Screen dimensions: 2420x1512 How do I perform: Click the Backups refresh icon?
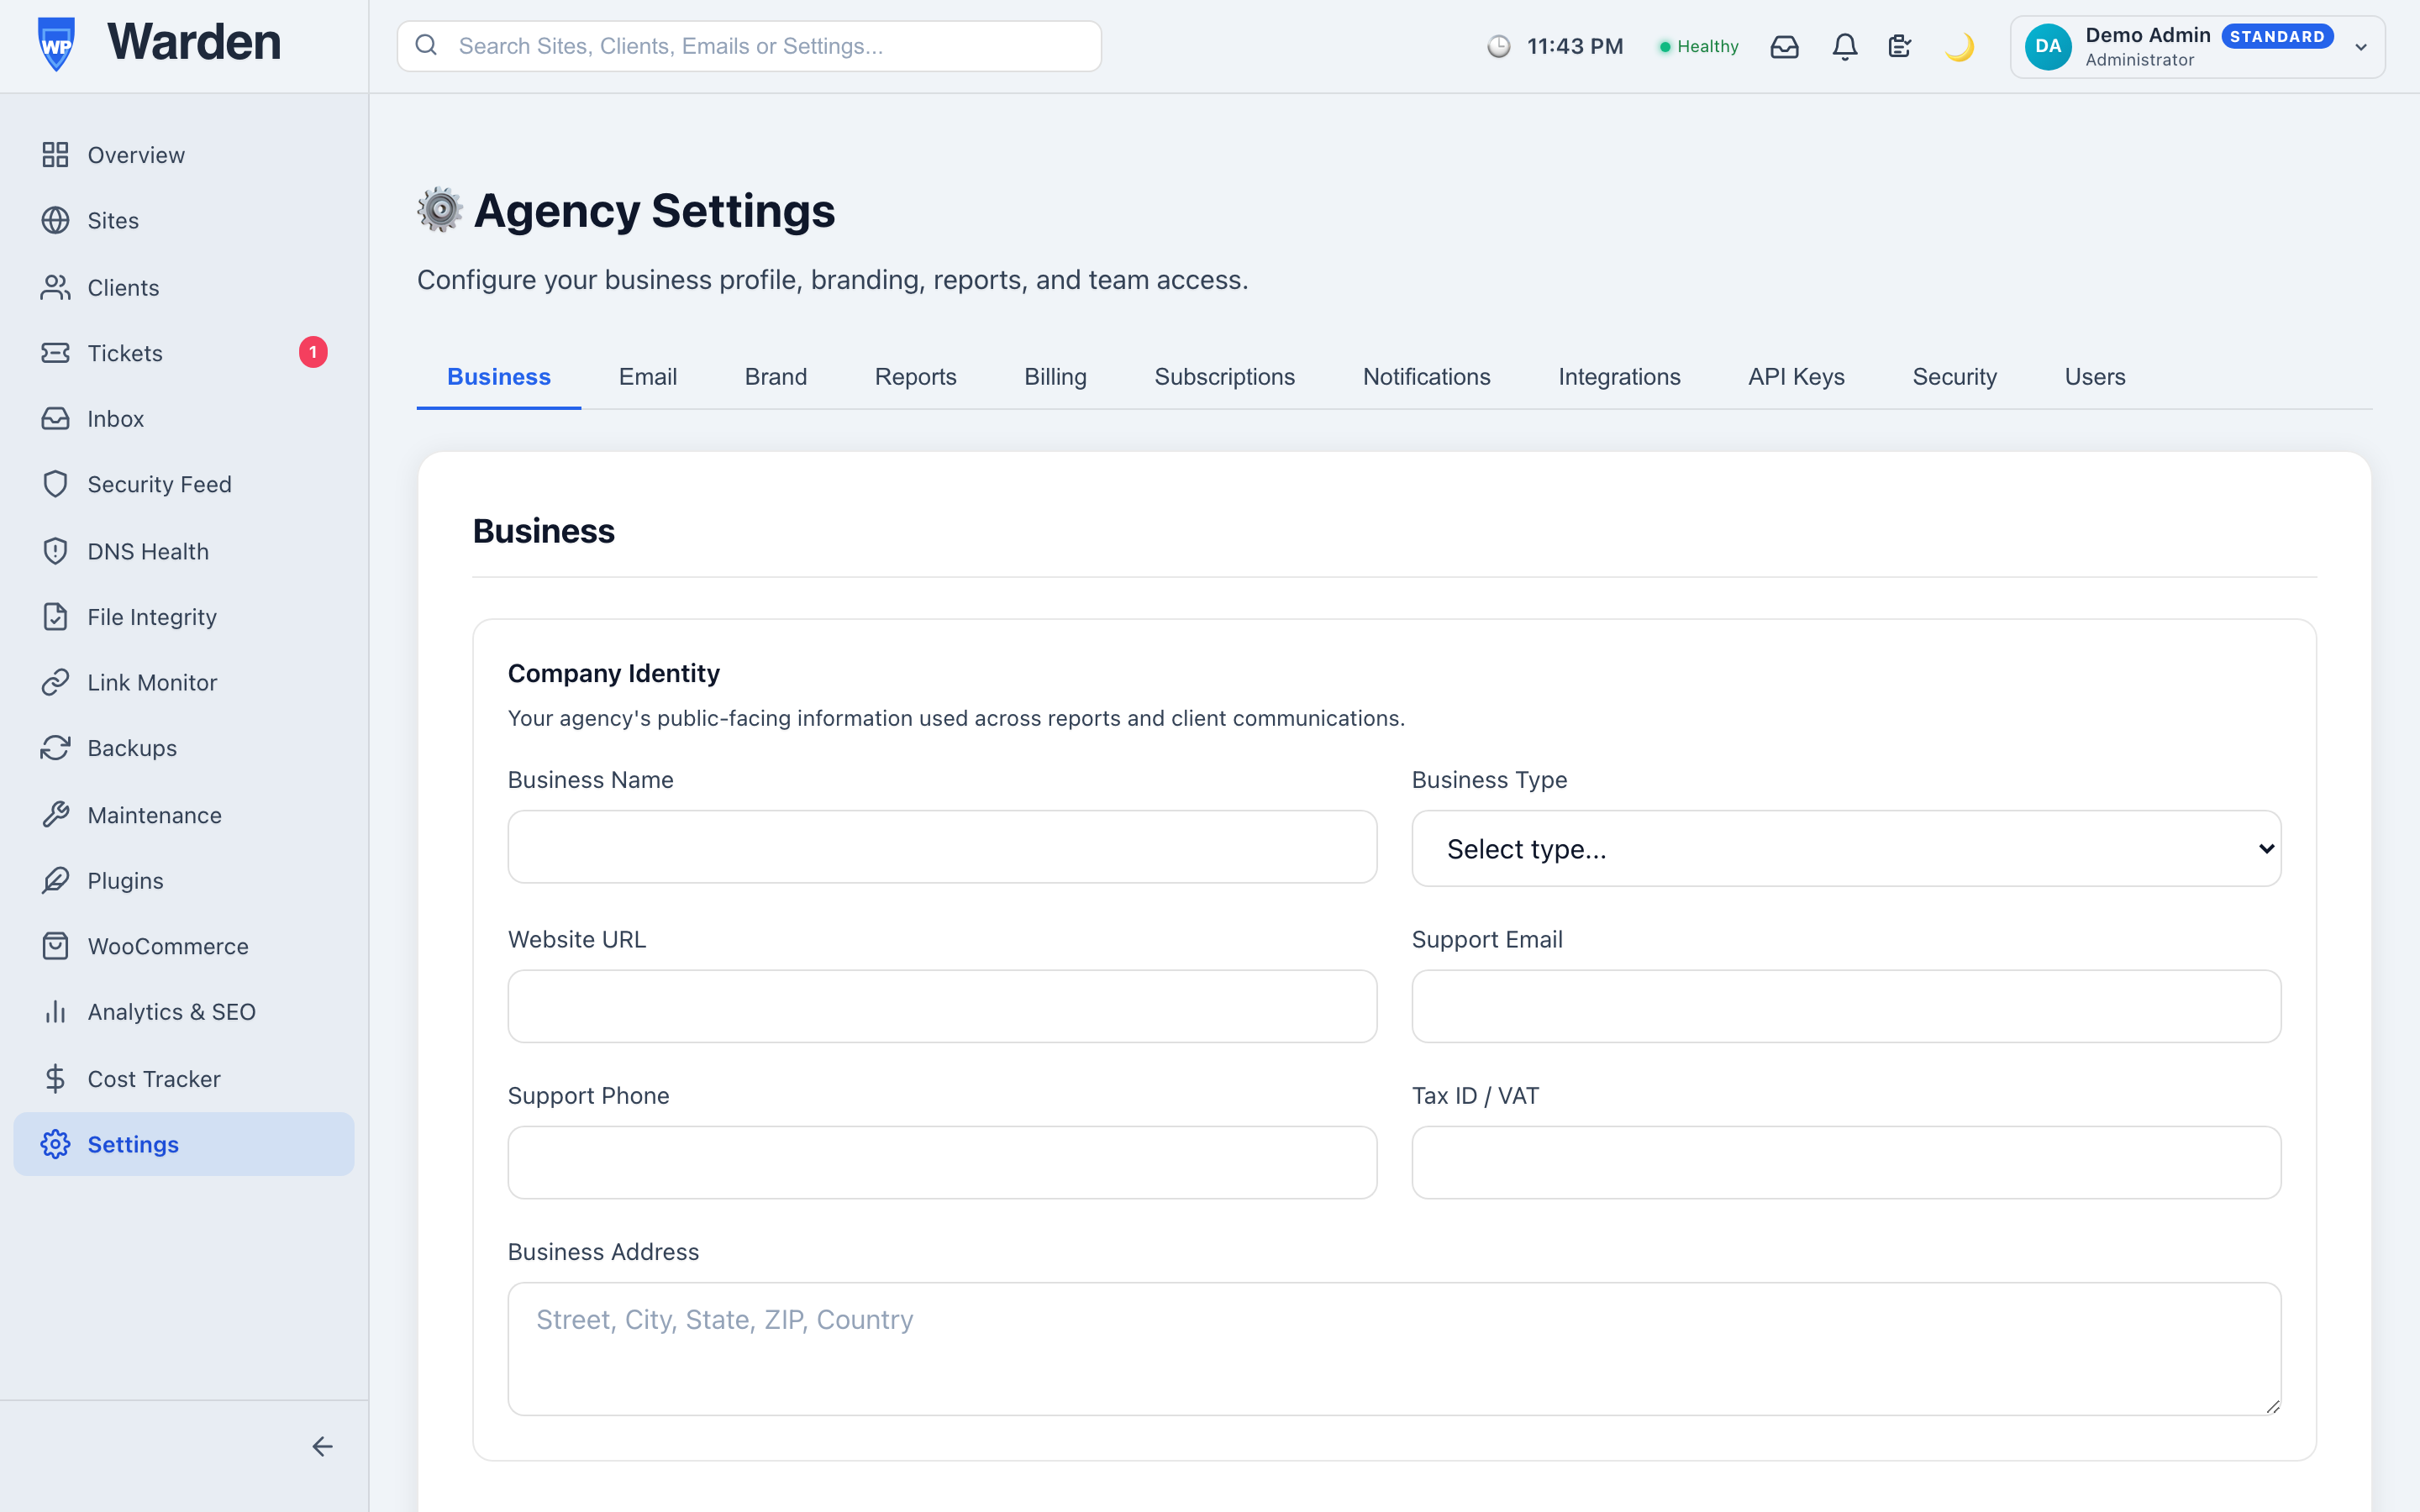tap(55, 748)
